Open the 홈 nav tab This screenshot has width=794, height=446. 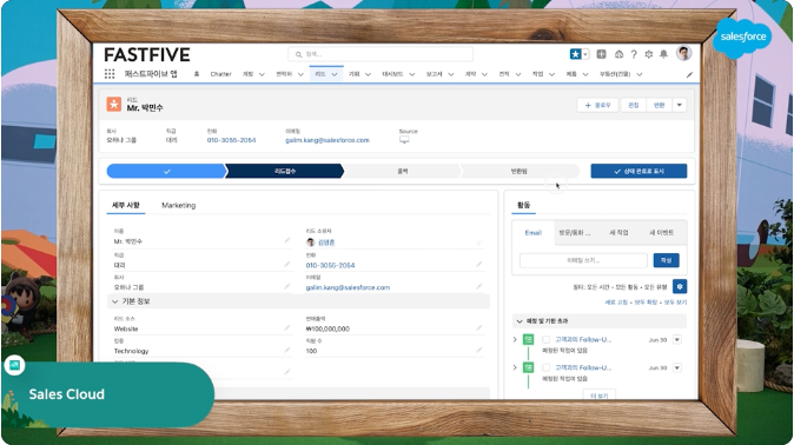click(196, 74)
